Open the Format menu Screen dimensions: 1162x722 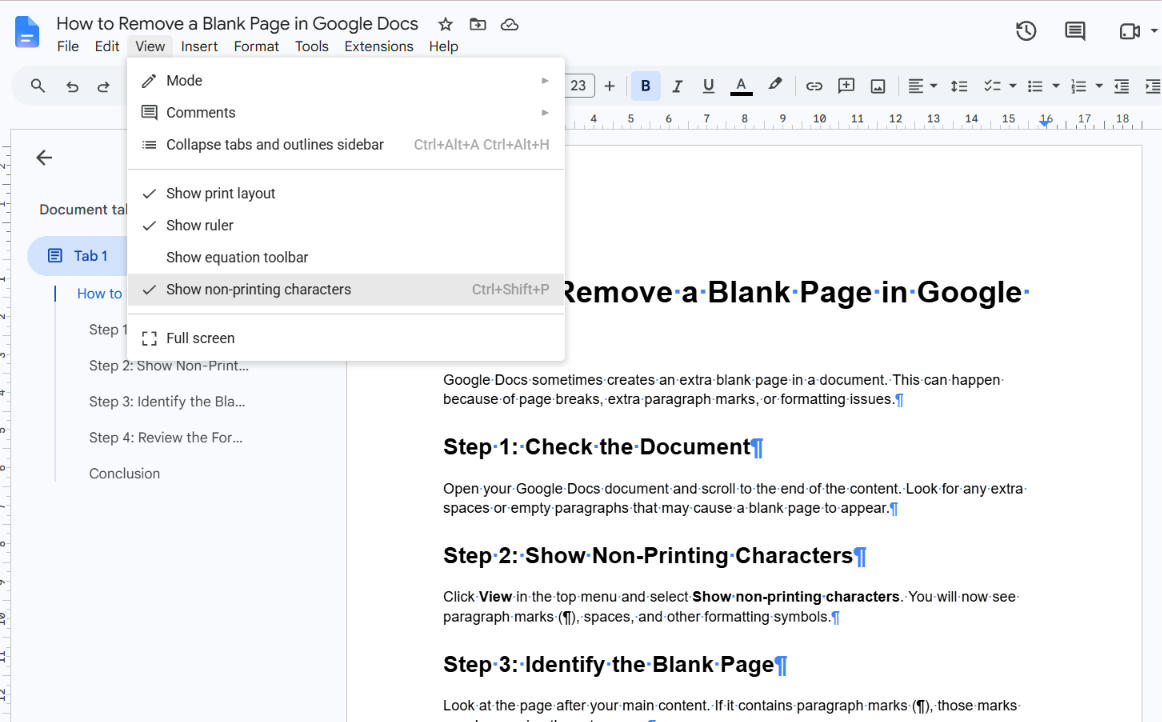pyautogui.click(x=256, y=46)
